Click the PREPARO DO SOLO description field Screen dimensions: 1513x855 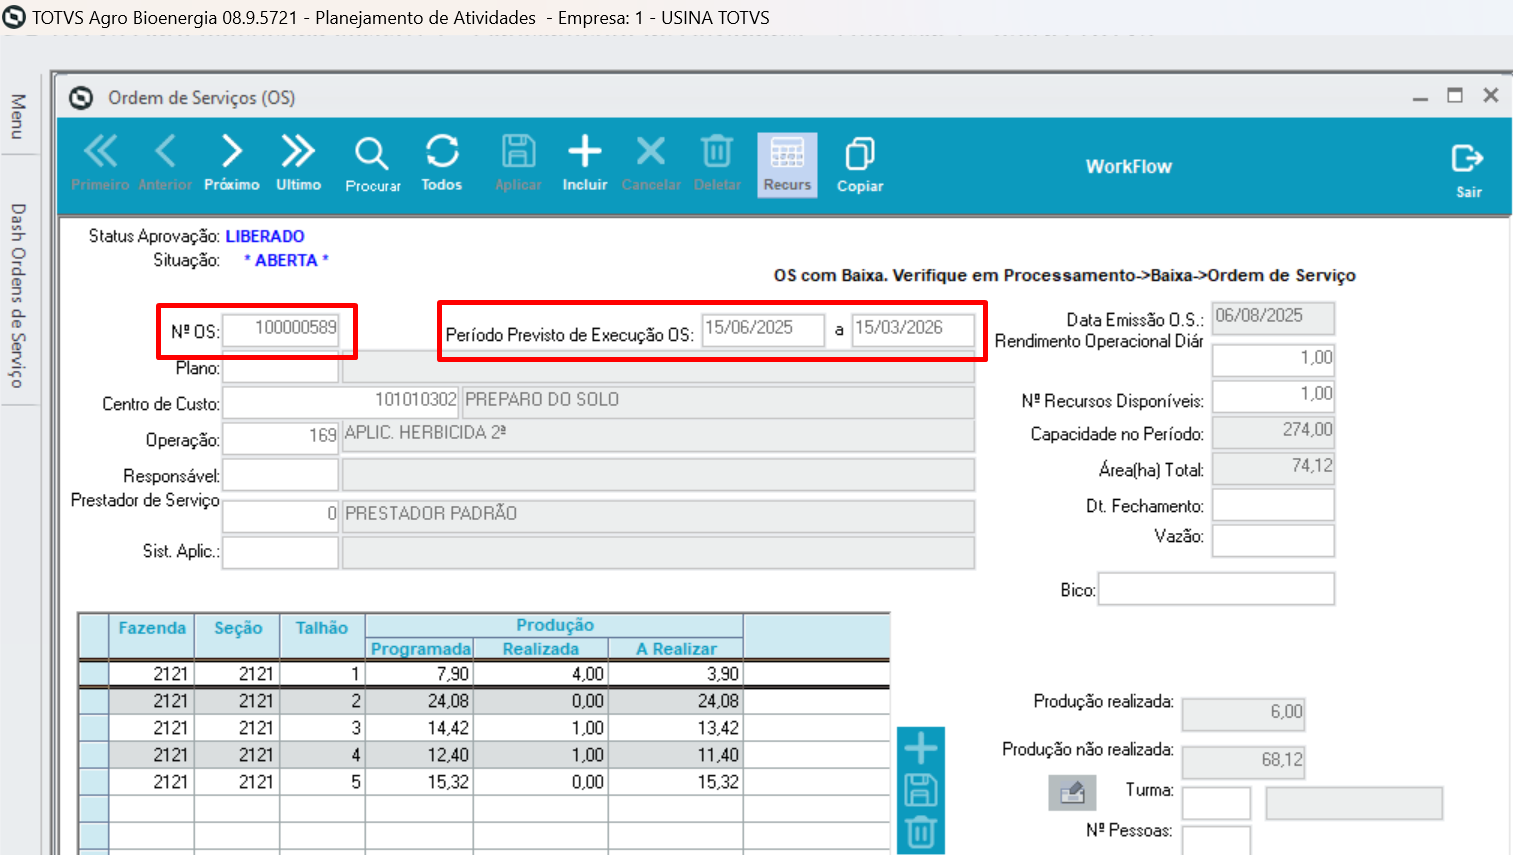click(718, 403)
